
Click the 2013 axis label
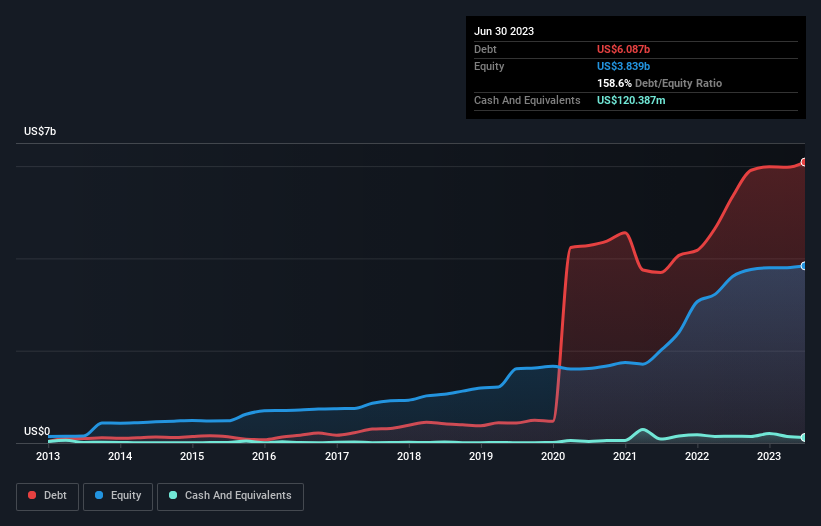[48, 456]
